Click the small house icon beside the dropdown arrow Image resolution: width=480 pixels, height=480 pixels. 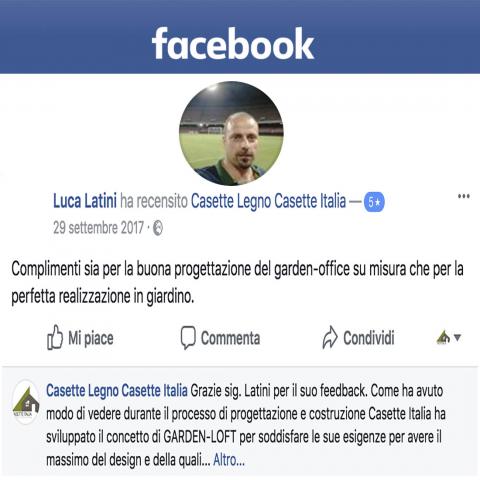pos(443,337)
